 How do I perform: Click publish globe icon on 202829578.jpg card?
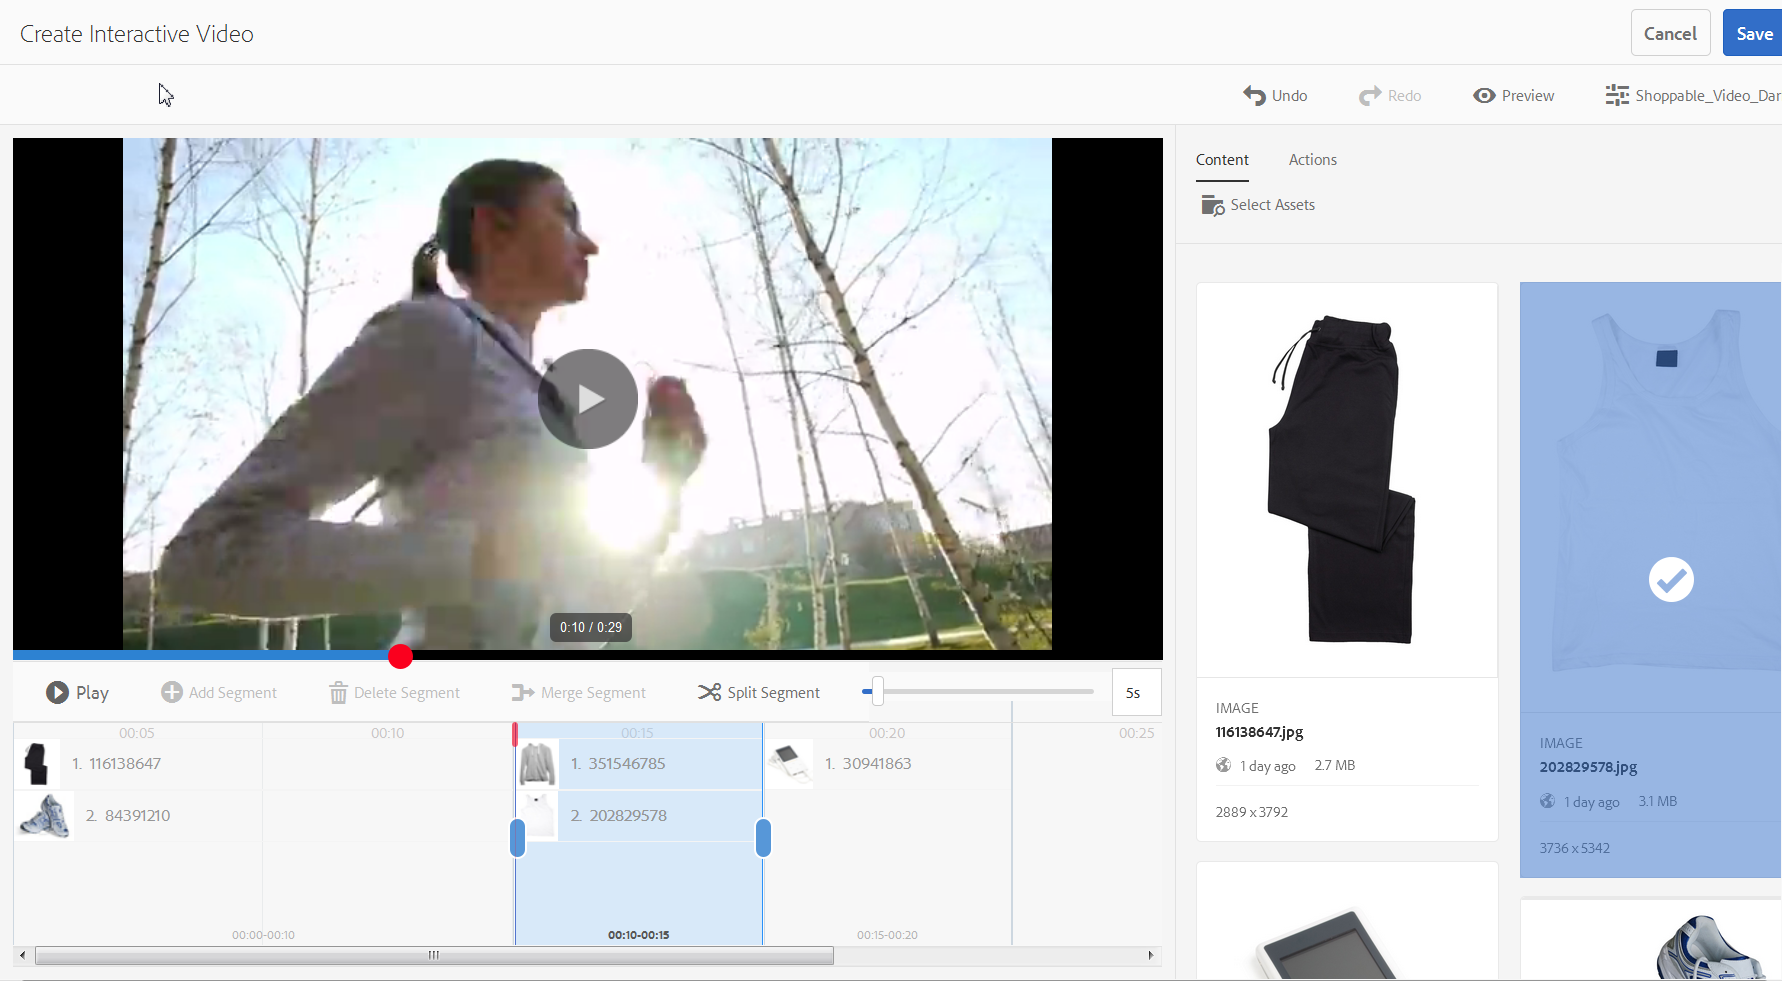pos(1547,801)
